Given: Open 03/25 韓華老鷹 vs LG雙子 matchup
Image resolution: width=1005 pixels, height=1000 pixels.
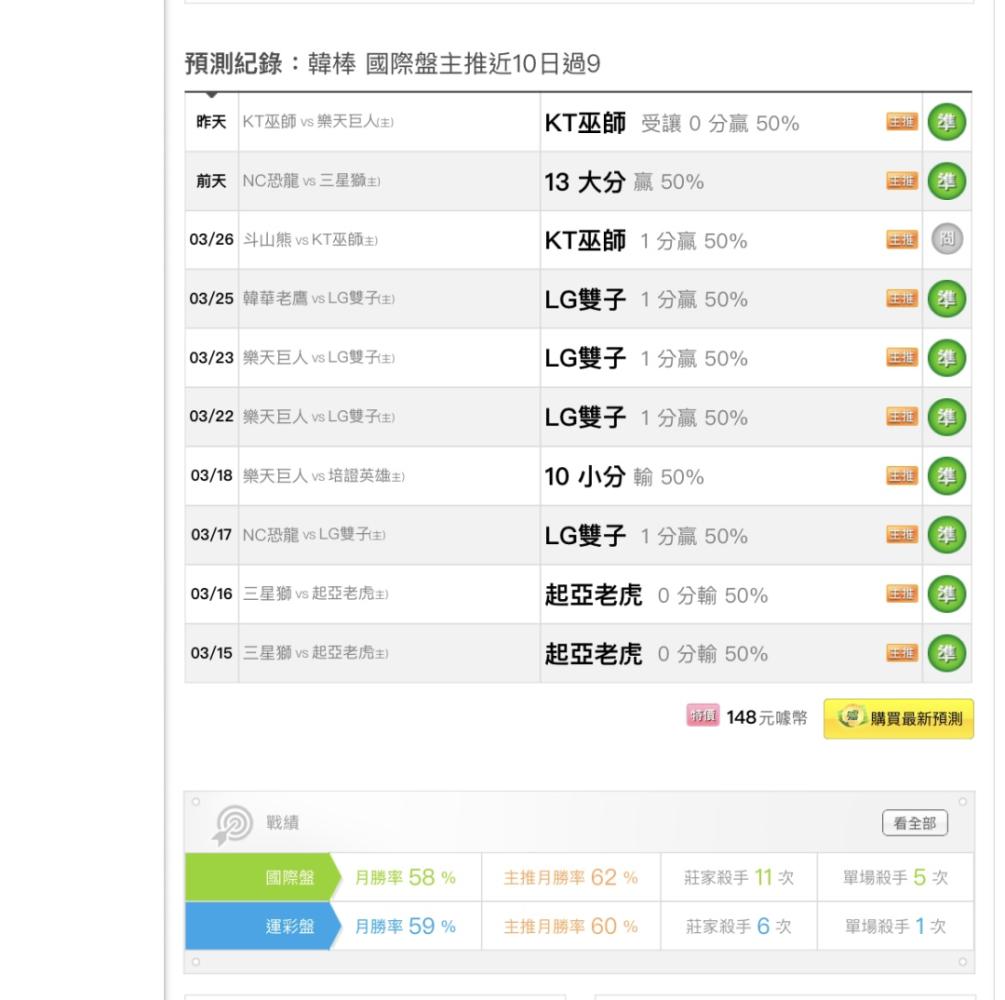Looking at the screenshot, I should tap(318, 299).
